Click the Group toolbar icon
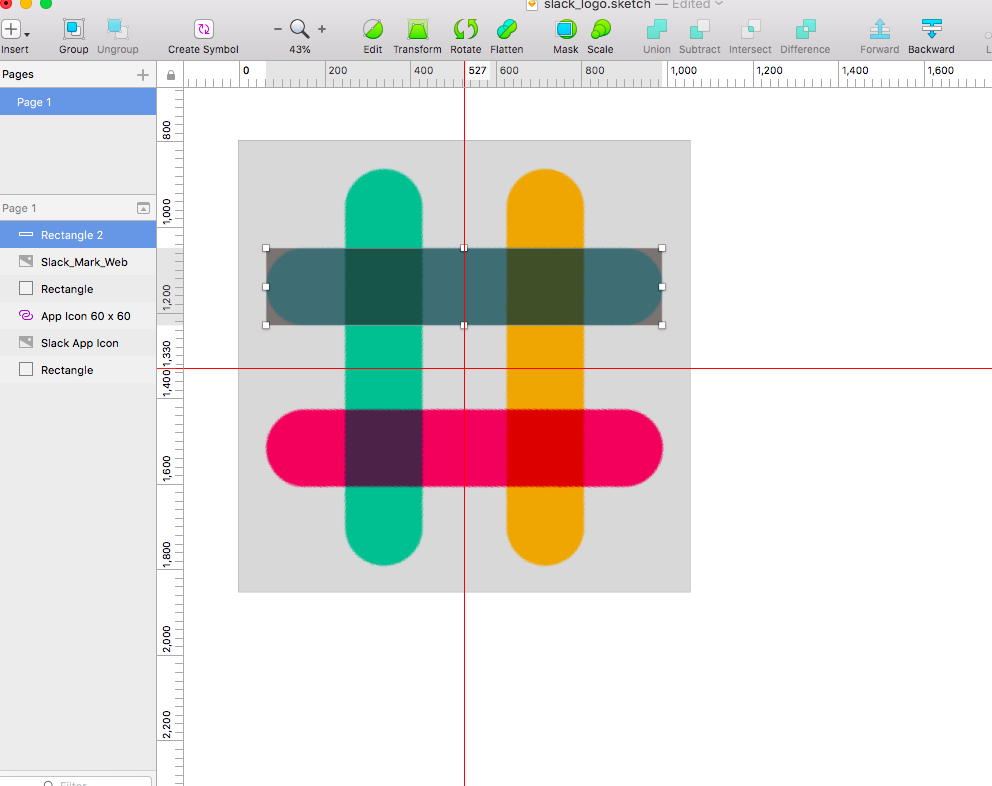This screenshot has height=786, width=992. 73,29
